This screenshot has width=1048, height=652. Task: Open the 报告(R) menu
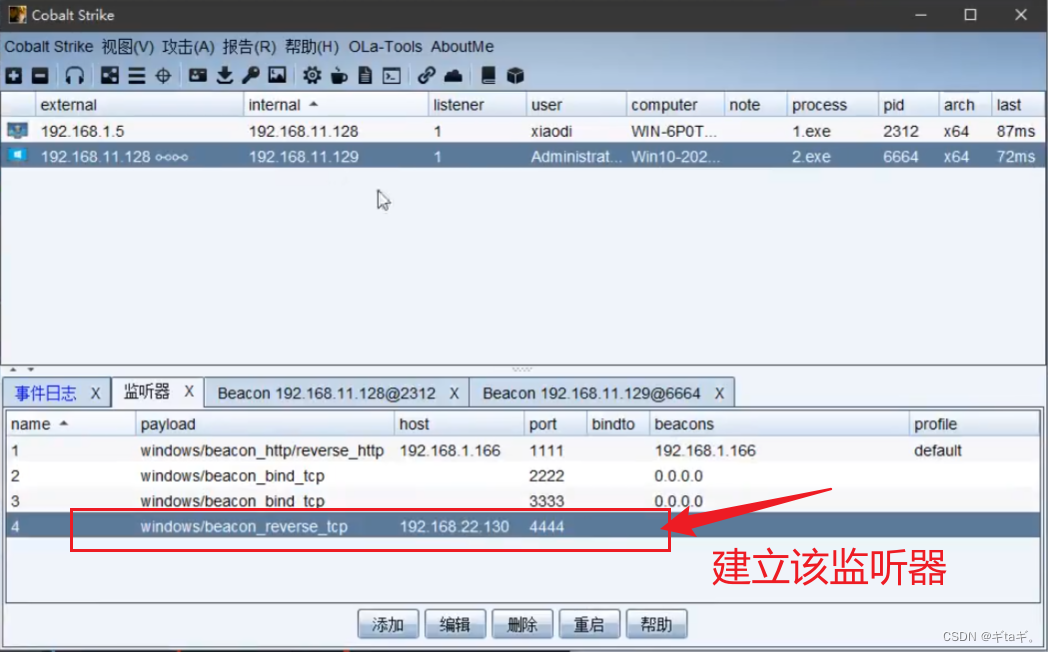(x=249, y=47)
